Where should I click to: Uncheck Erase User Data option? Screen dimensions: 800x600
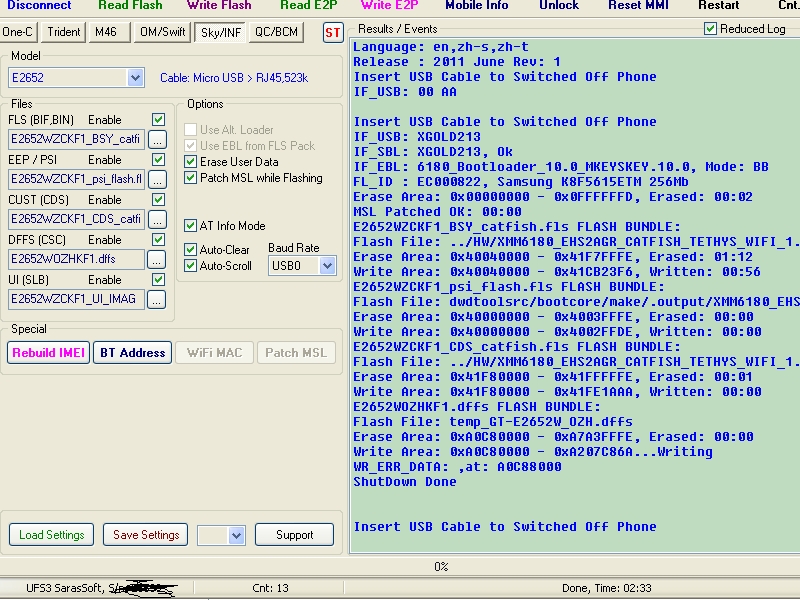coord(190,162)
